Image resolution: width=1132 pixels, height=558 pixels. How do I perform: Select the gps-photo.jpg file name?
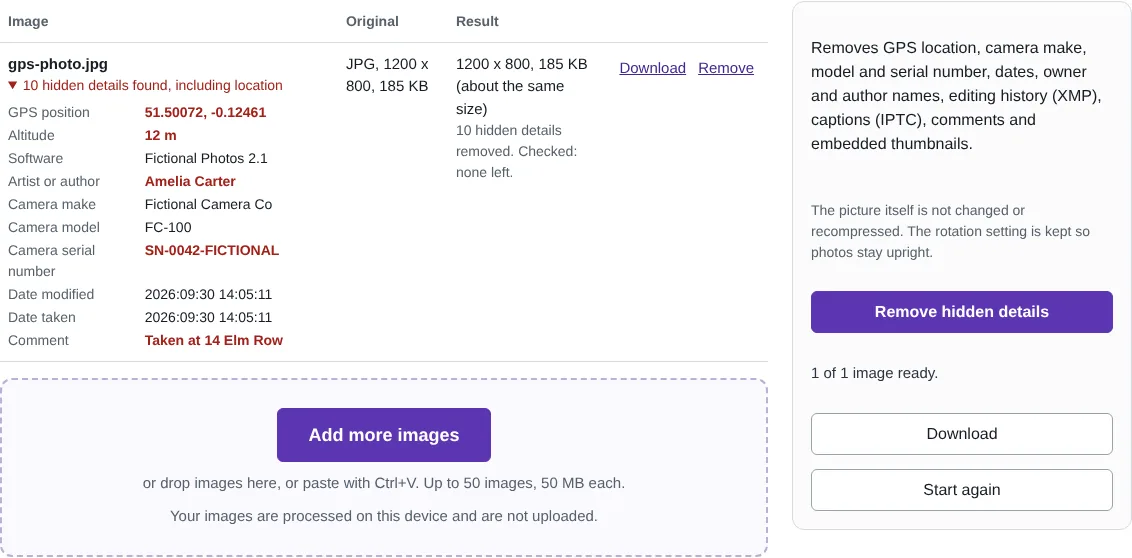pos(58,64)
